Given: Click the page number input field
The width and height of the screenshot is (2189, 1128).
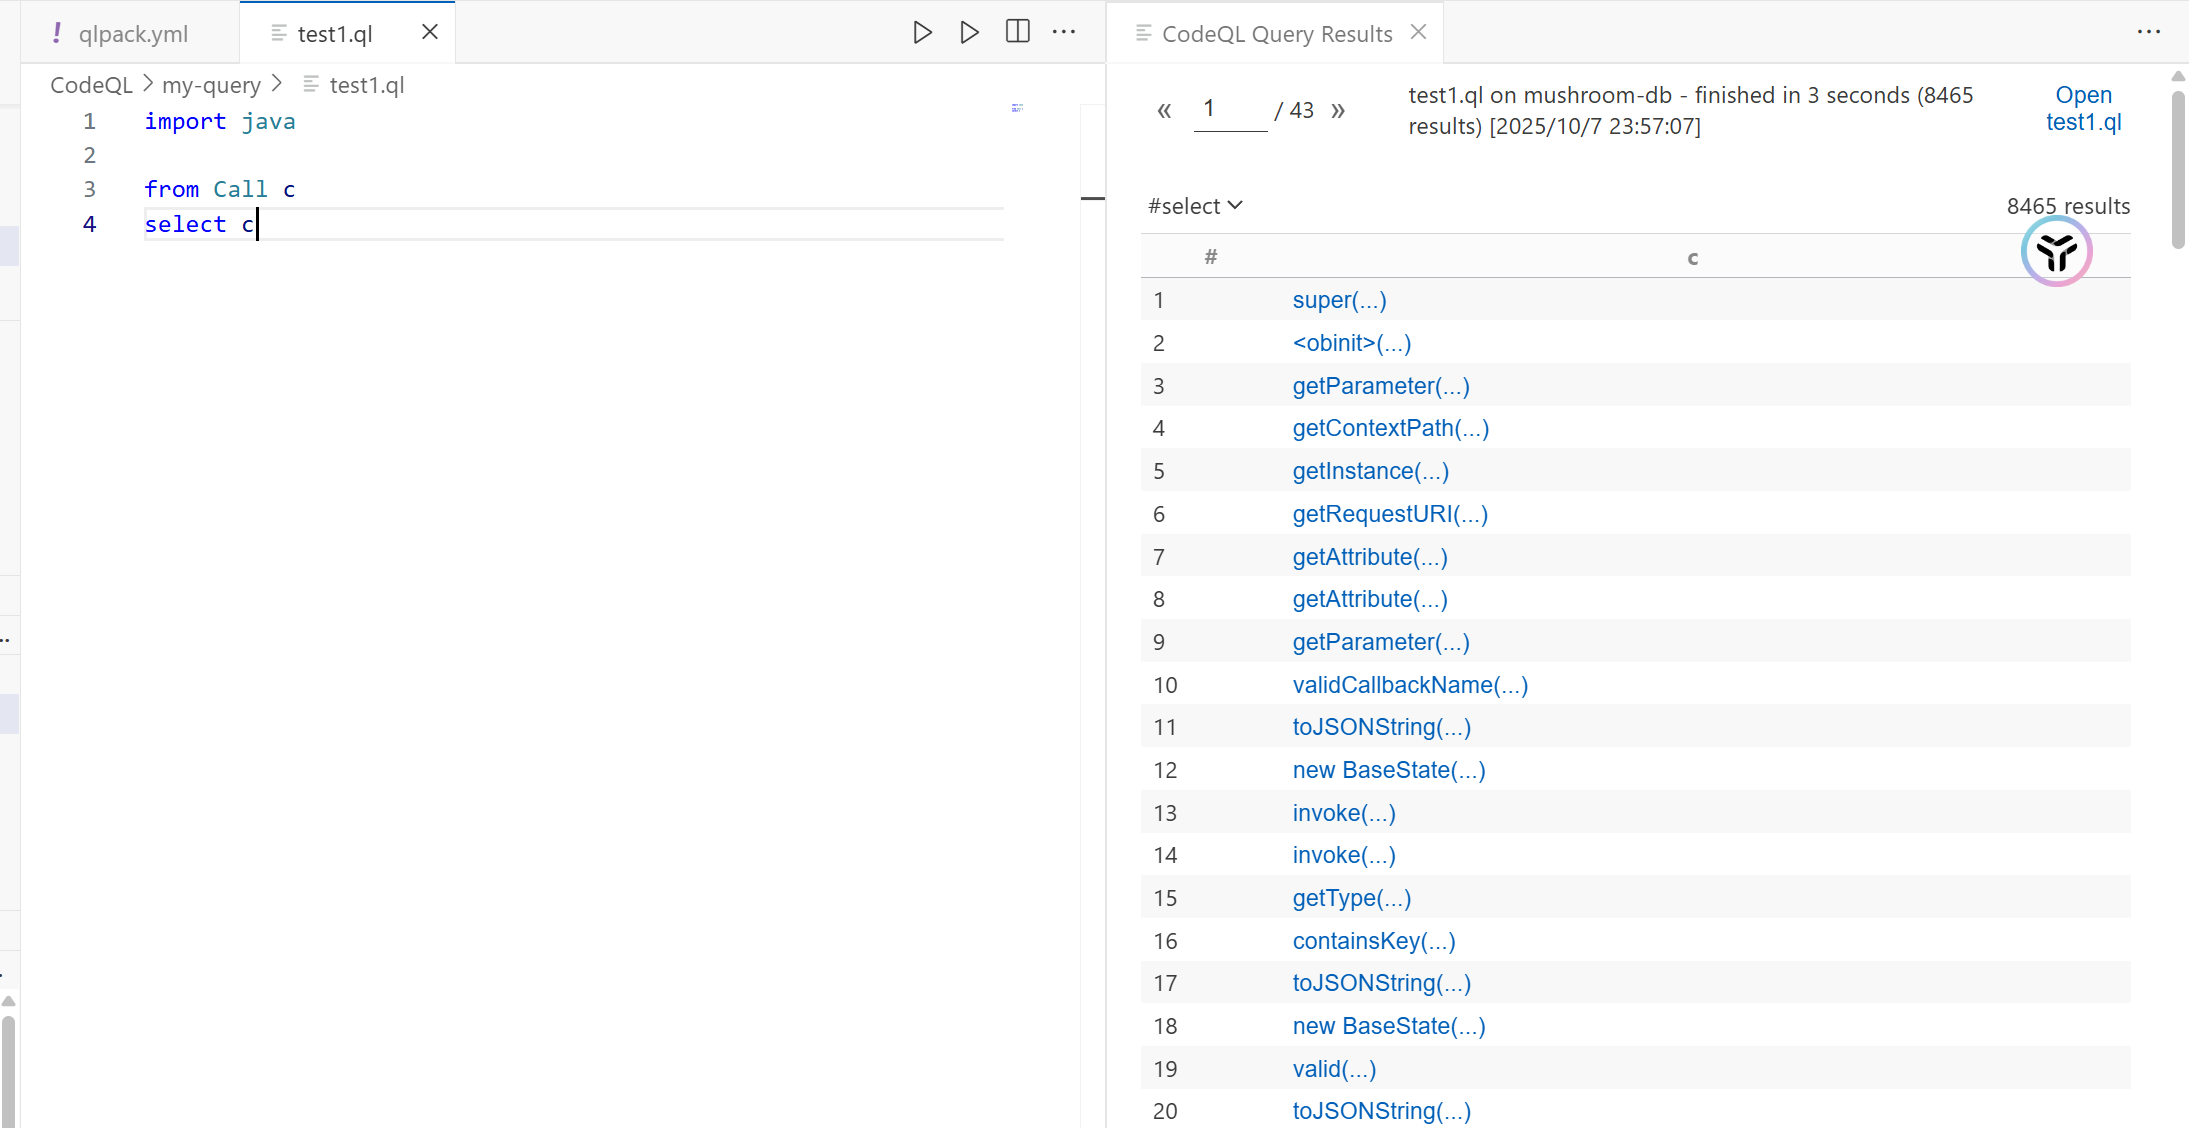Looking at the screenshot, I should 1229,110.
